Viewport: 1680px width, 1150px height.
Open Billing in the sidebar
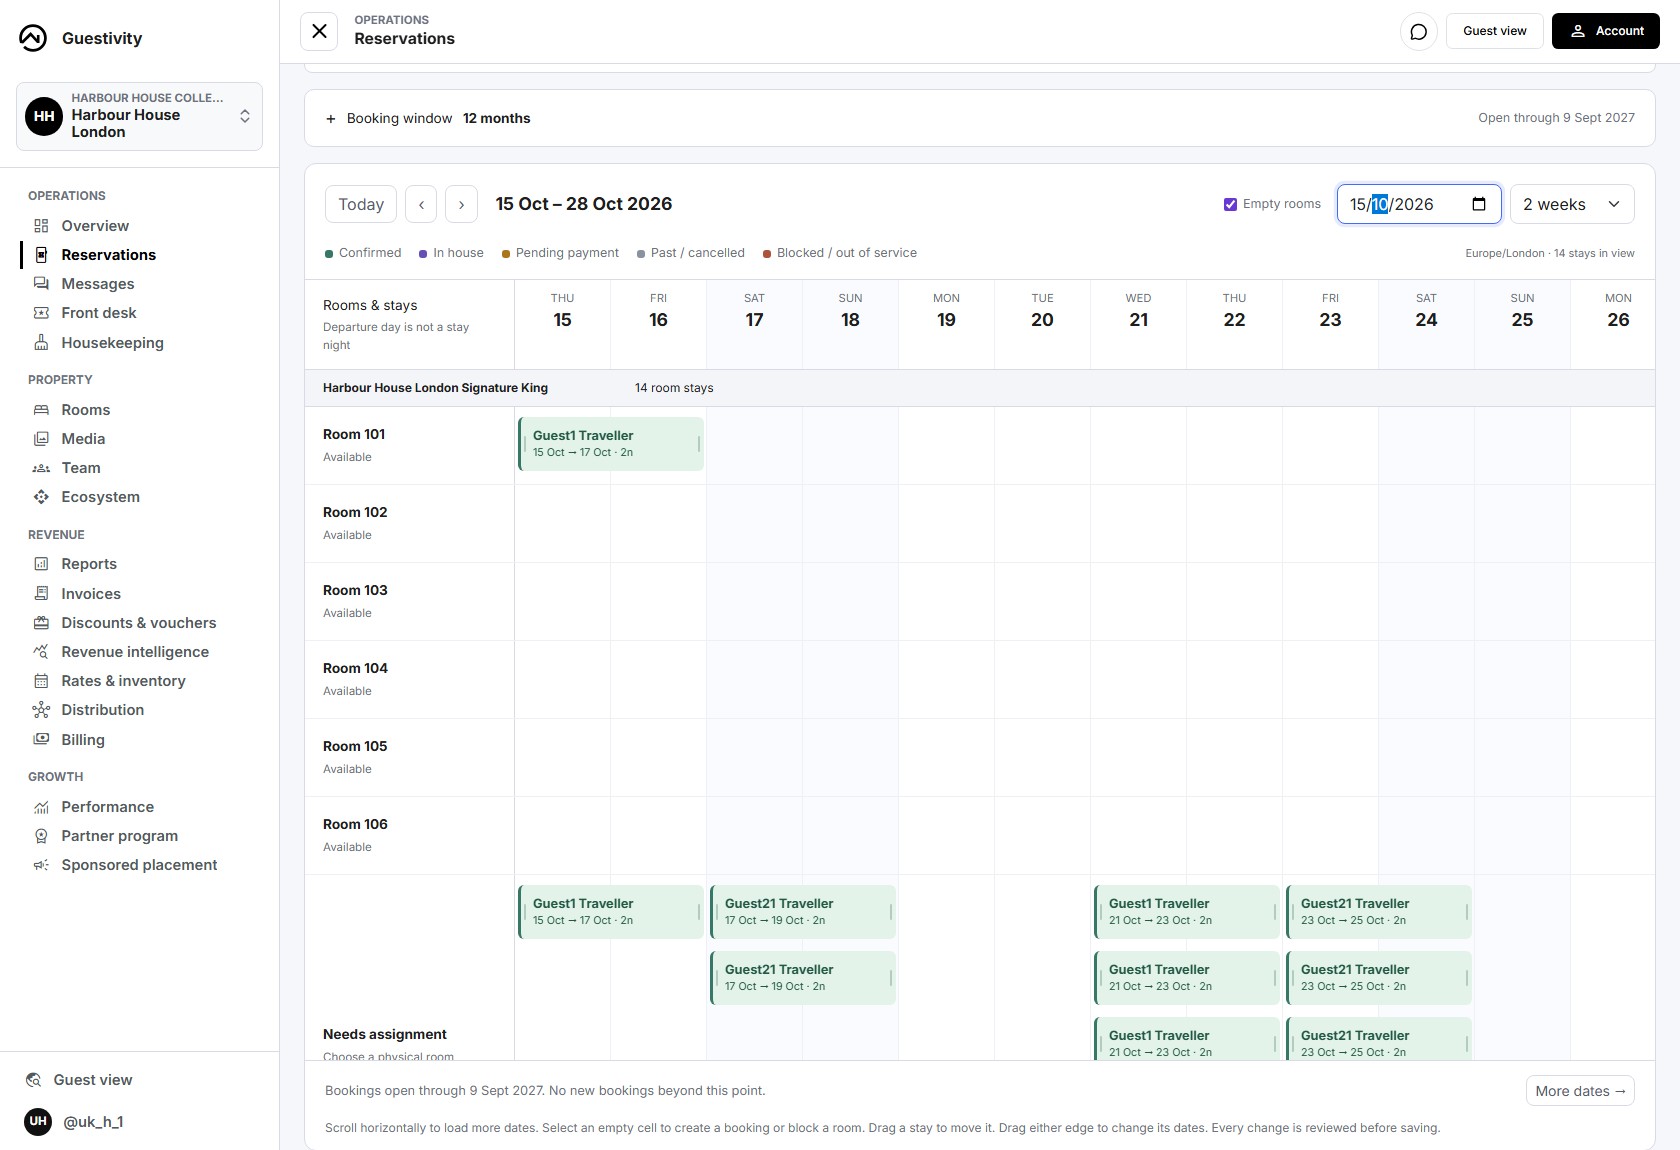(83, 740)
